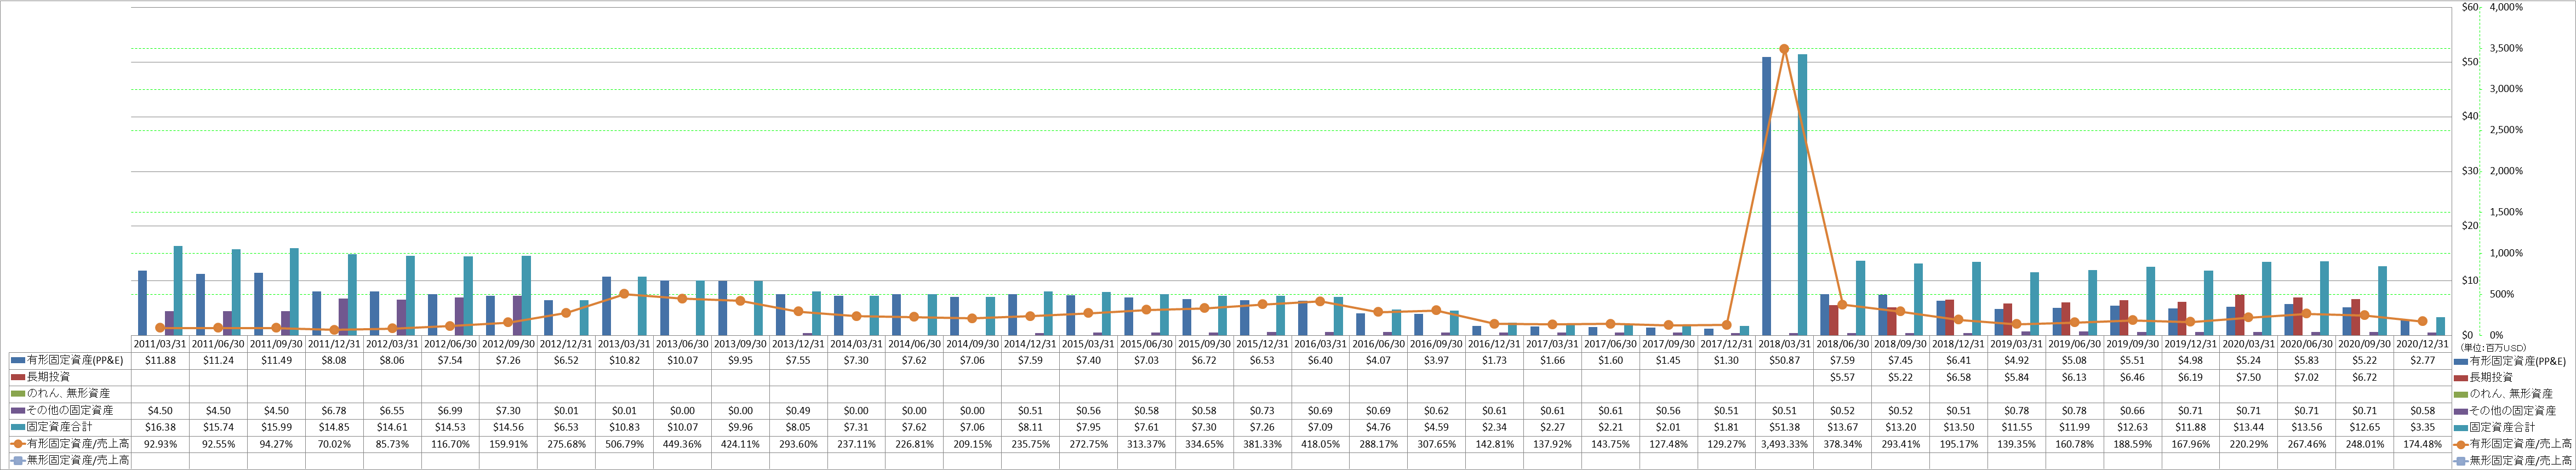Click the $3.35 total fixed assets cell
The image size is (2576, 470).
tap(2422, 427)
